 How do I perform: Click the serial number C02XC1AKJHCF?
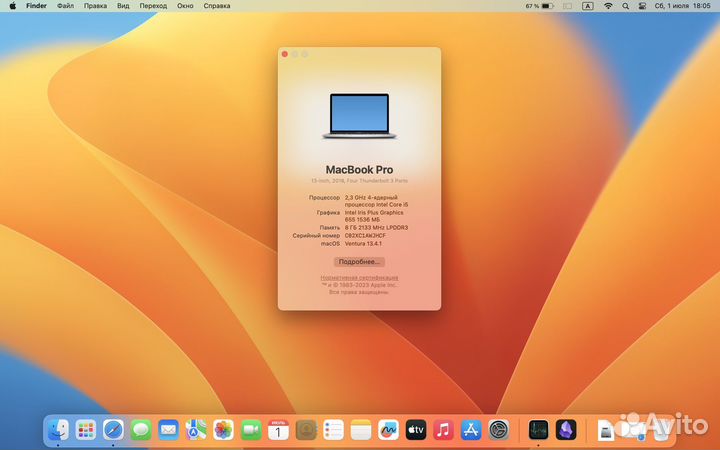point(365,236)
